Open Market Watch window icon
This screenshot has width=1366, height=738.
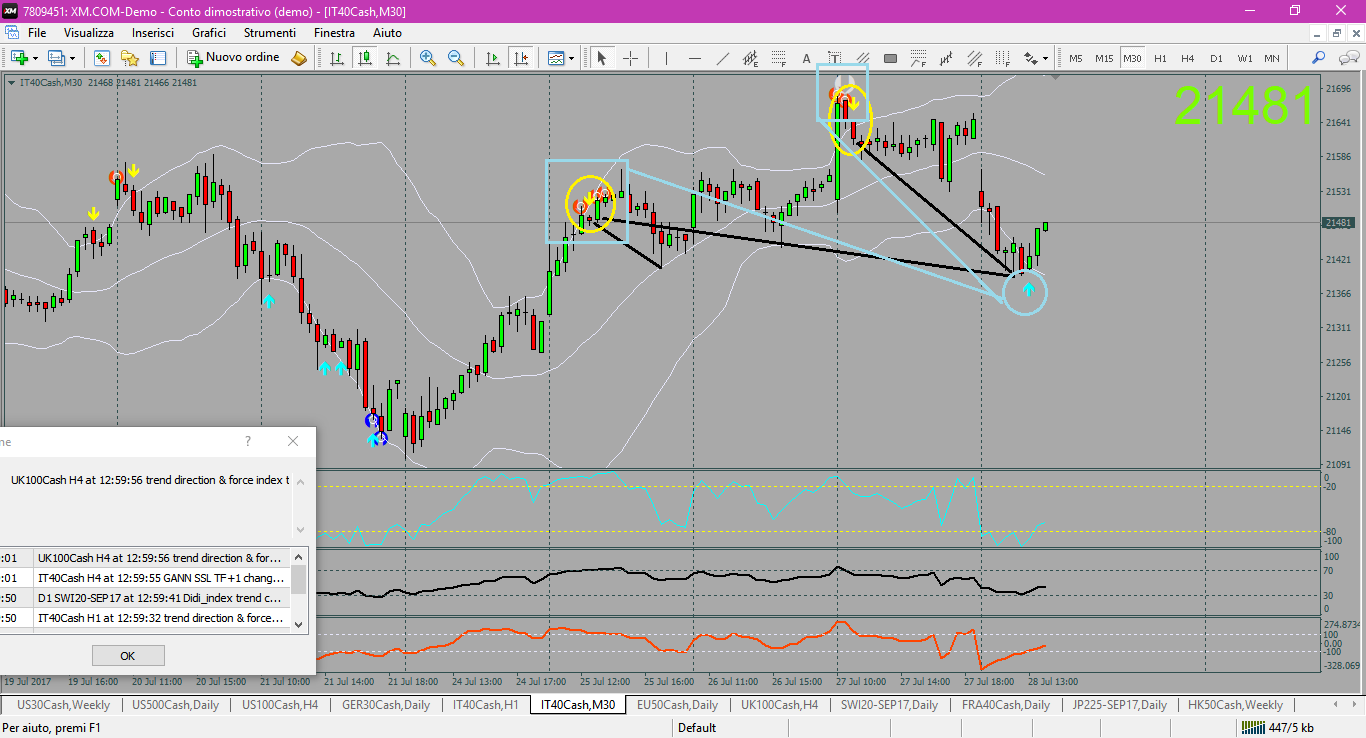point(102,58)
